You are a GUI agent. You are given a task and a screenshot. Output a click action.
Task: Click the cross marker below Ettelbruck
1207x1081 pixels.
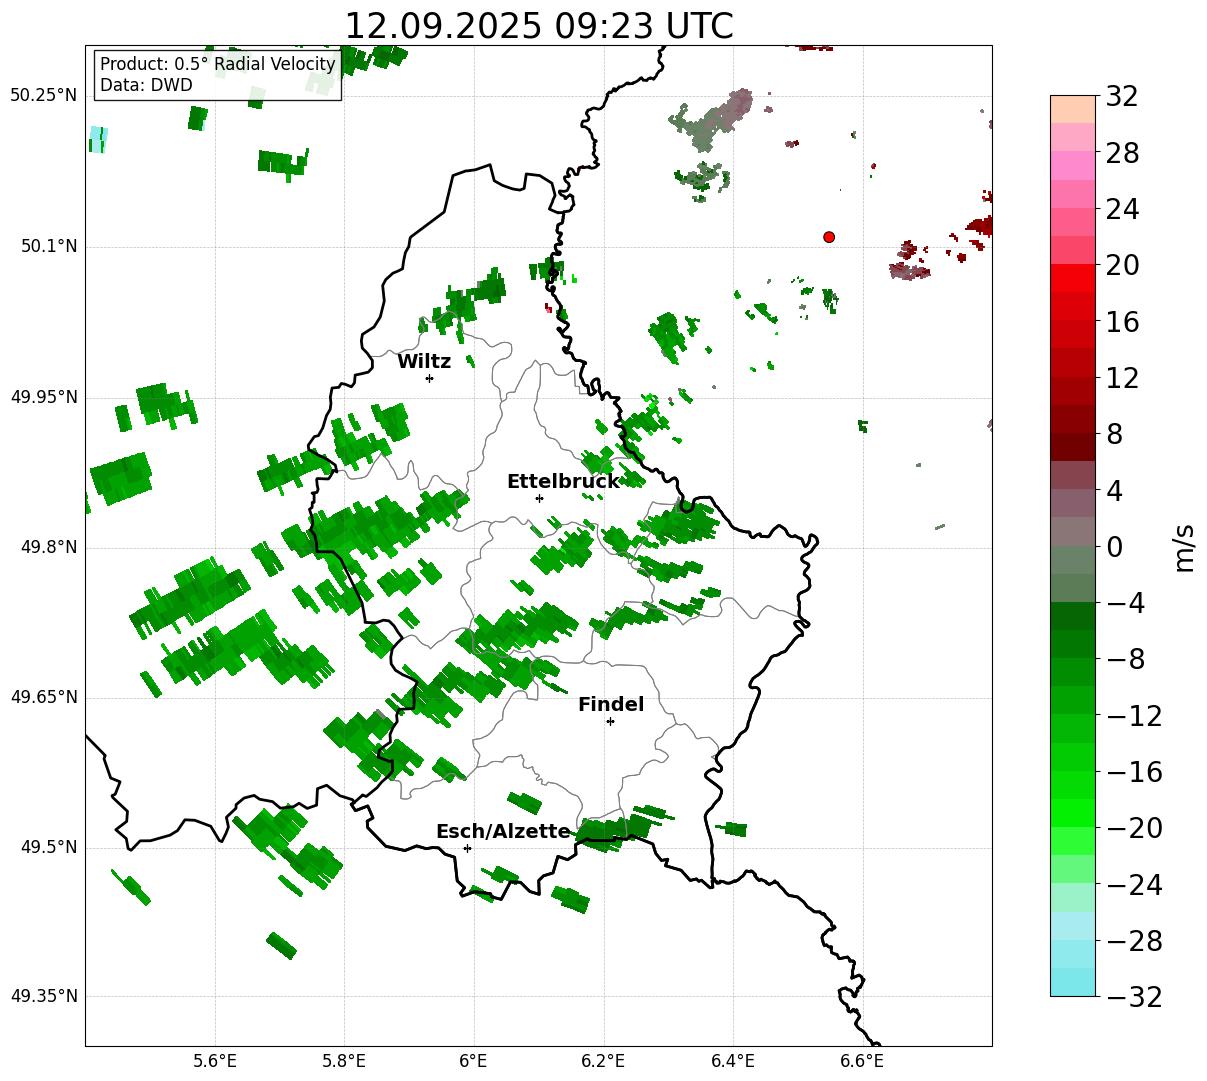pos(539,498)
